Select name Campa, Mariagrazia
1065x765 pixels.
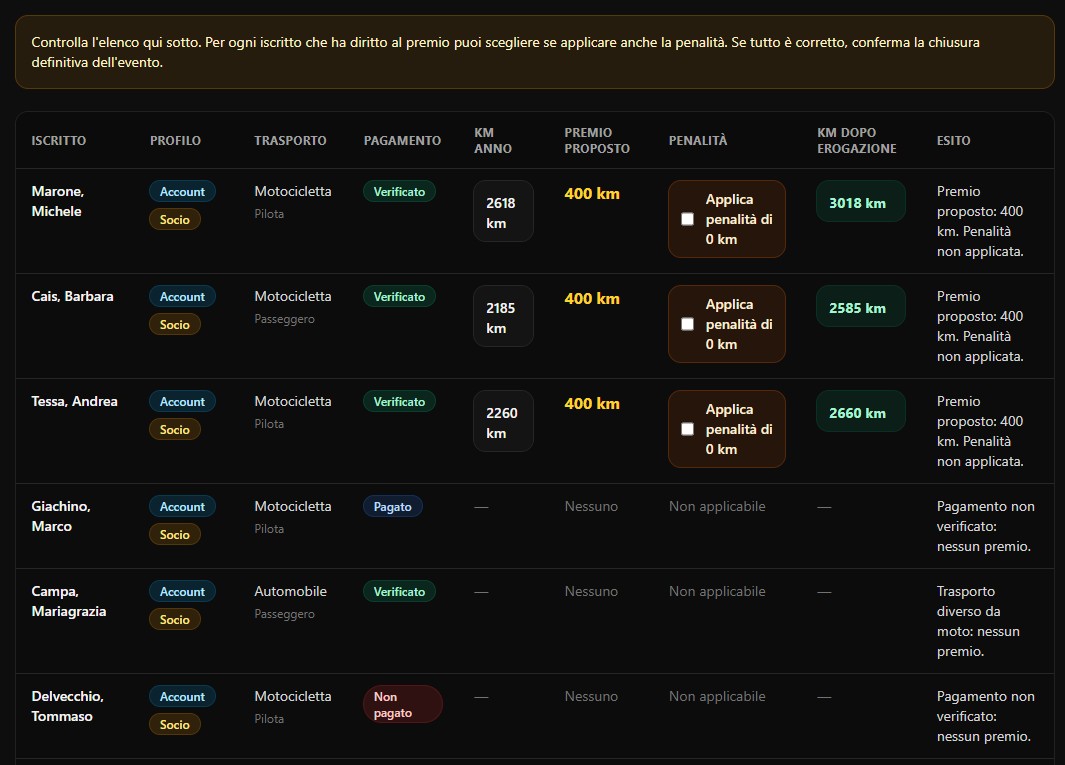[x=69, y=601]
